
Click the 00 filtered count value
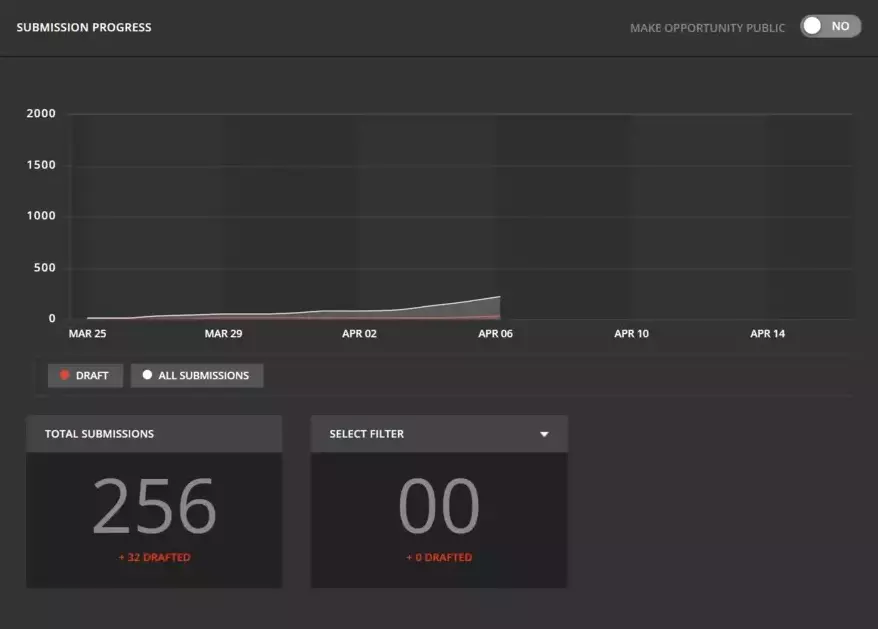coord(439,505)
